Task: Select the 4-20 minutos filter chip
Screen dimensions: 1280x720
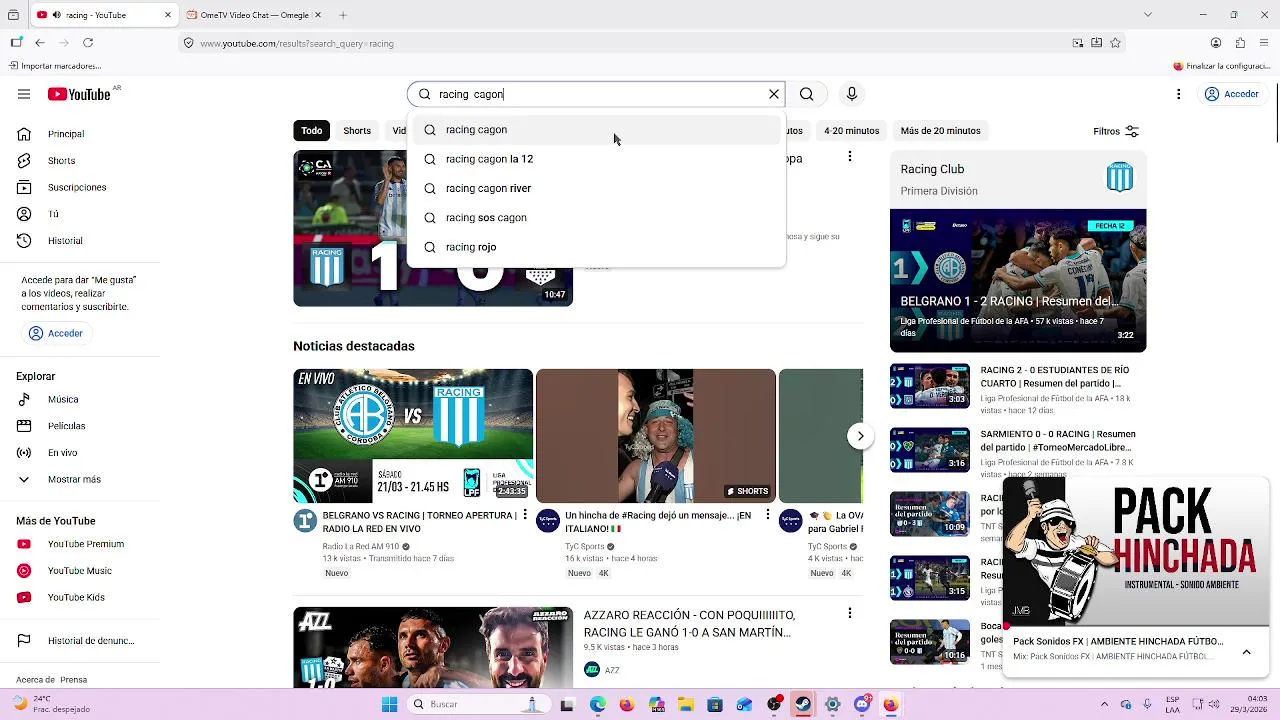Action: (x=851, y=131)
